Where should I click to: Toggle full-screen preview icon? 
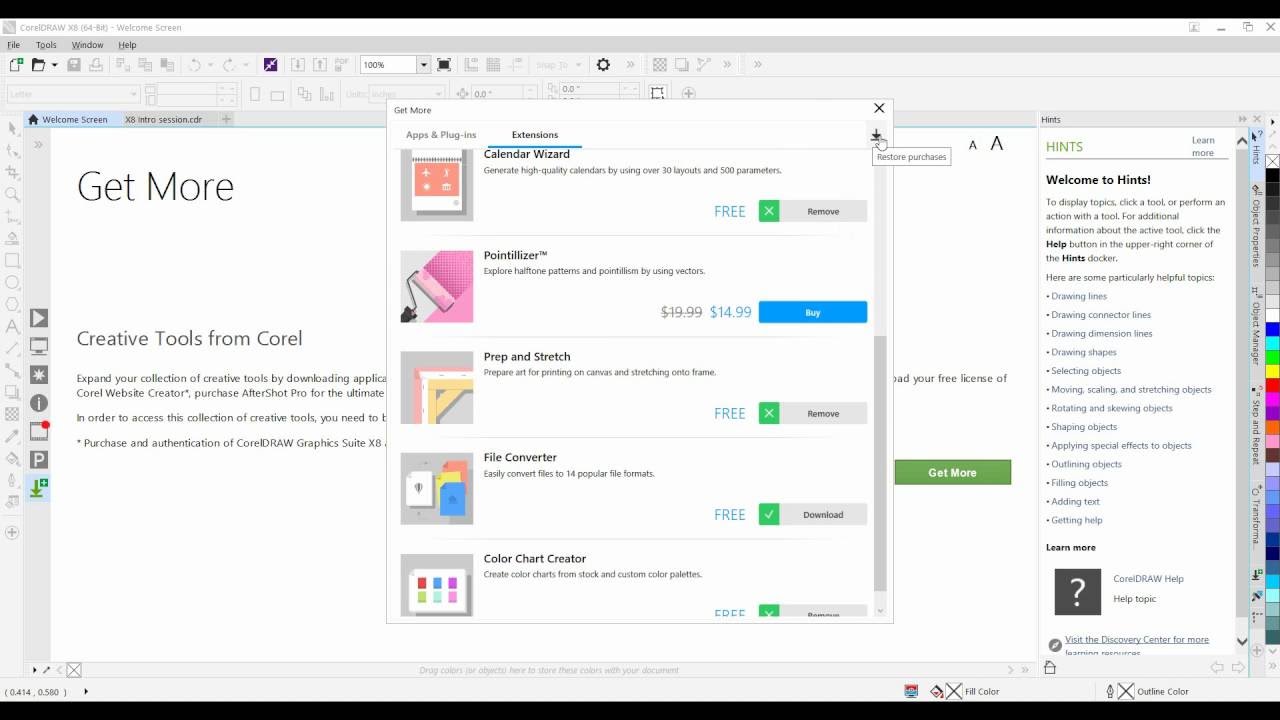(444, 64)
